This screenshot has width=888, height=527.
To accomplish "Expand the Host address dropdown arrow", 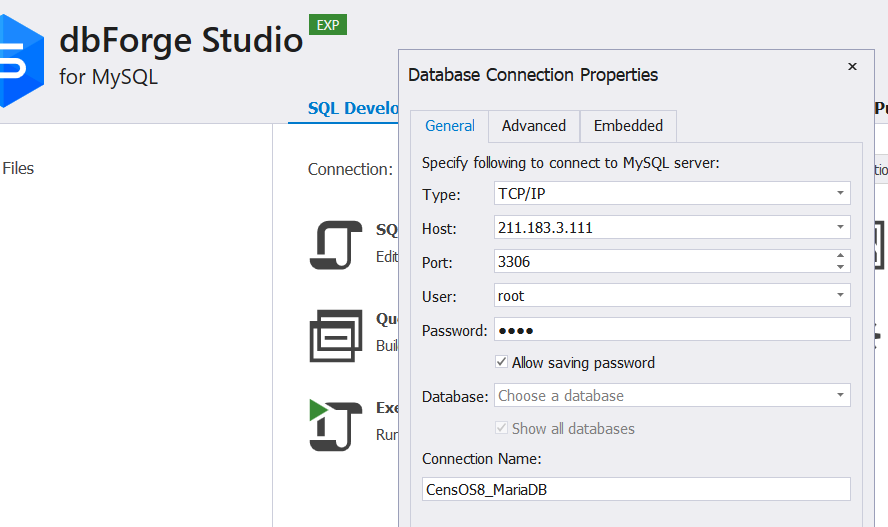I will coord(840,228).
